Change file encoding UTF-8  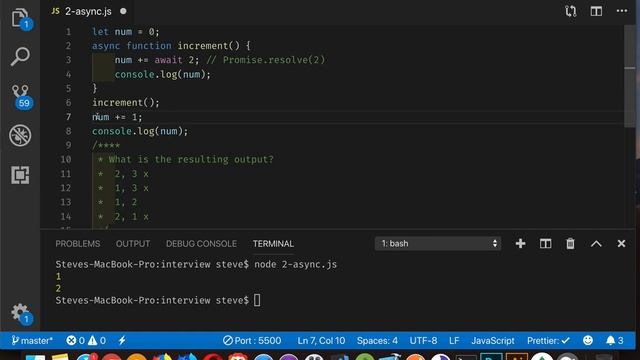(423, 340)
